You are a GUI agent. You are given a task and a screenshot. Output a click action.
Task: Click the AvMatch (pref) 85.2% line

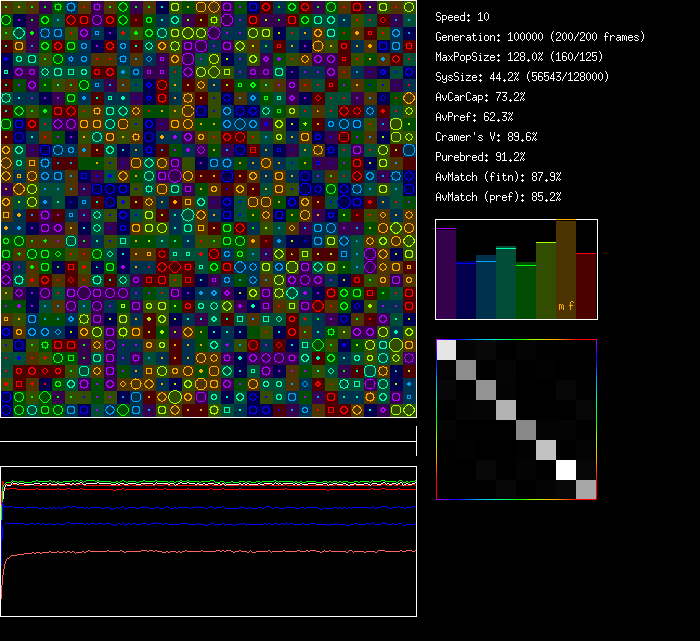498,197
